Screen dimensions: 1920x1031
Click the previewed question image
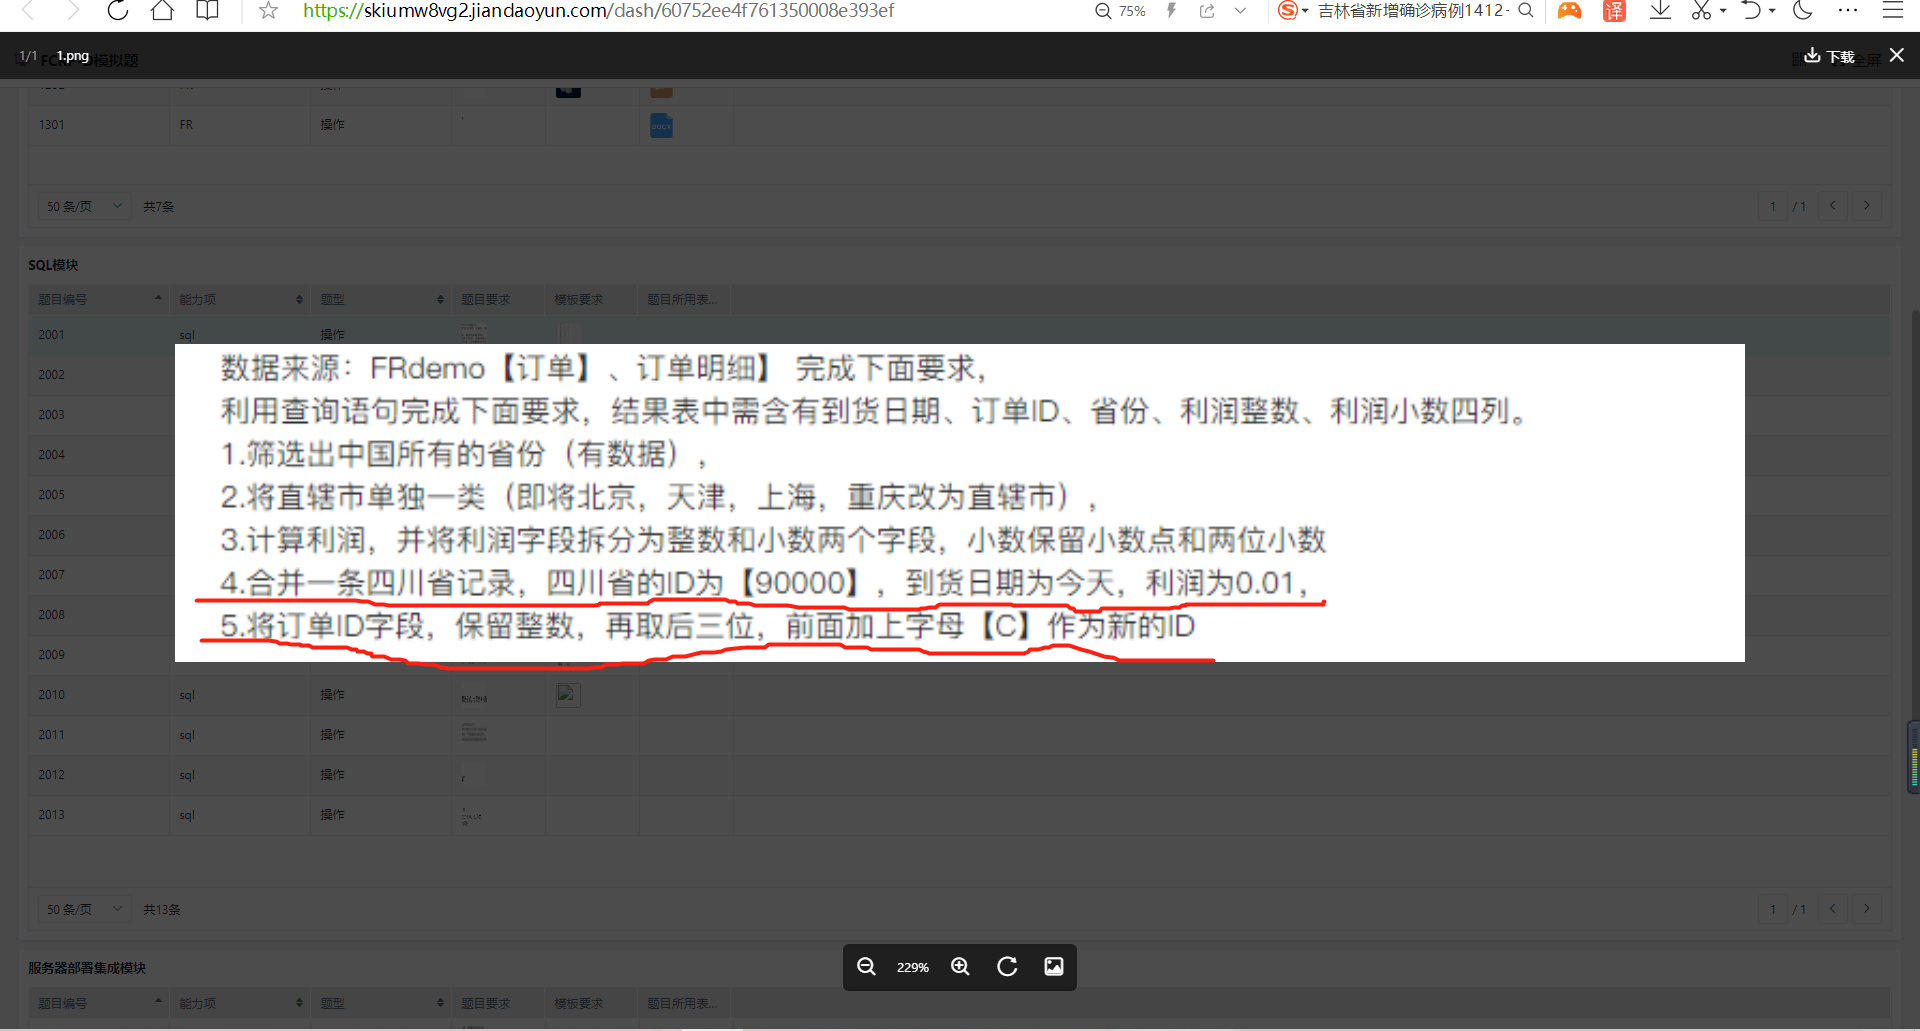click(x=960, y=503)
